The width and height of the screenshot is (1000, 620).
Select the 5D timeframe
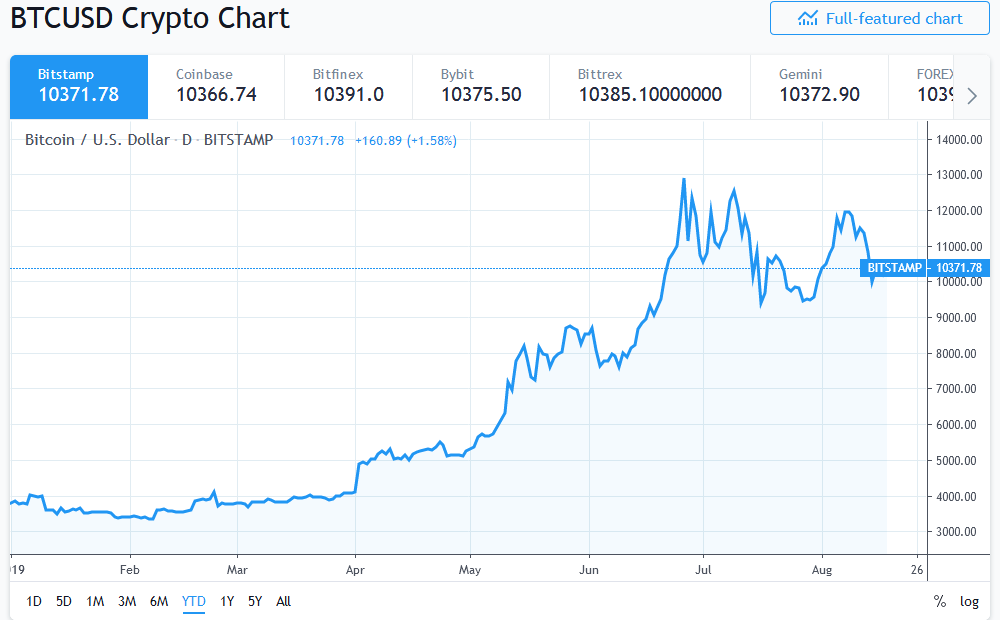point(63,601)
